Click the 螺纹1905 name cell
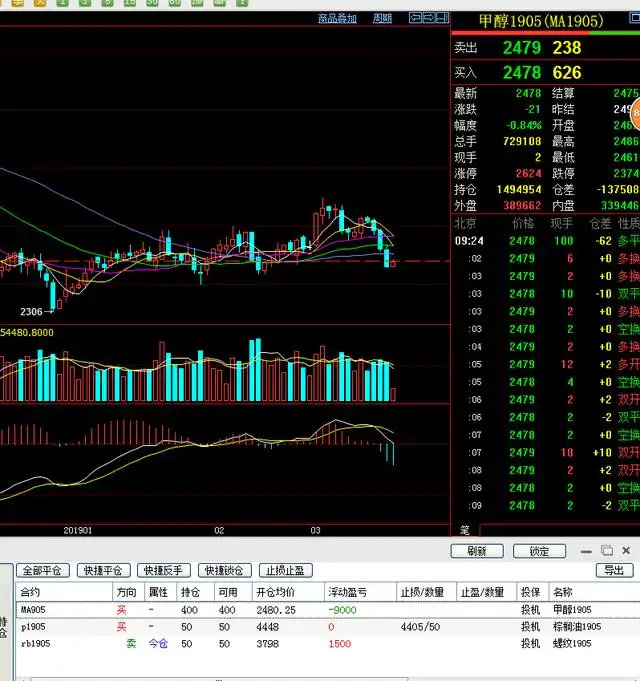This screenshot has width=640, height=681. pos(572,644)
